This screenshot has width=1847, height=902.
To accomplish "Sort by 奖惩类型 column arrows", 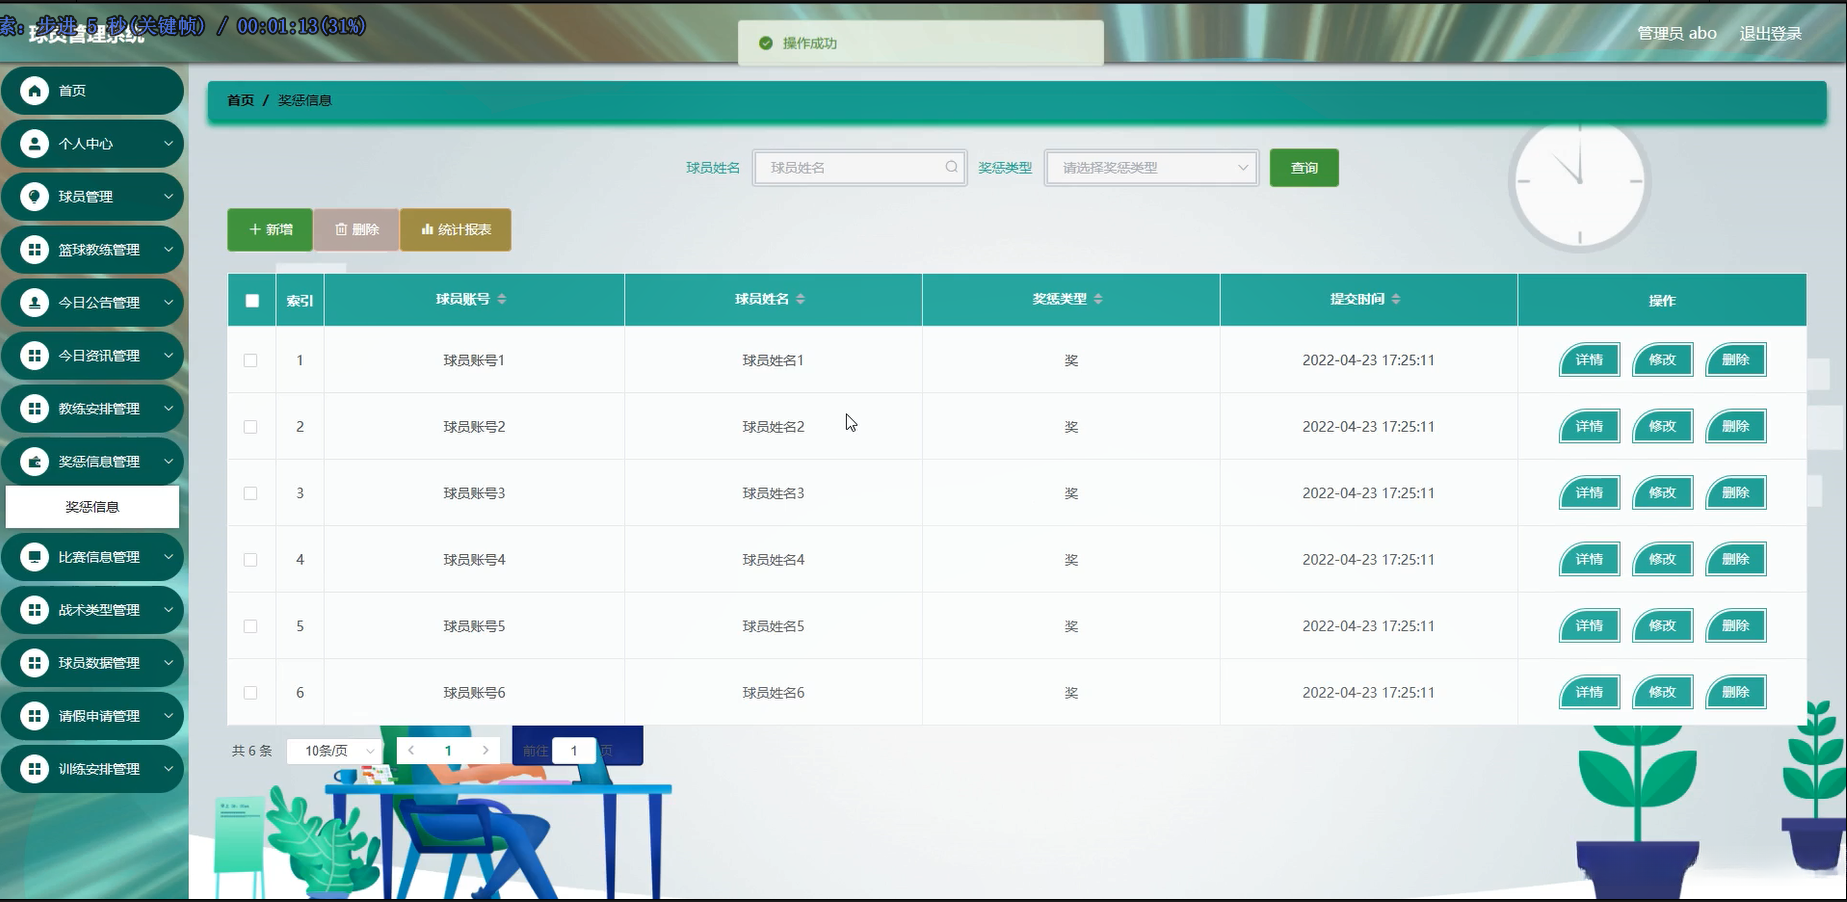I will coord(1098,299).
